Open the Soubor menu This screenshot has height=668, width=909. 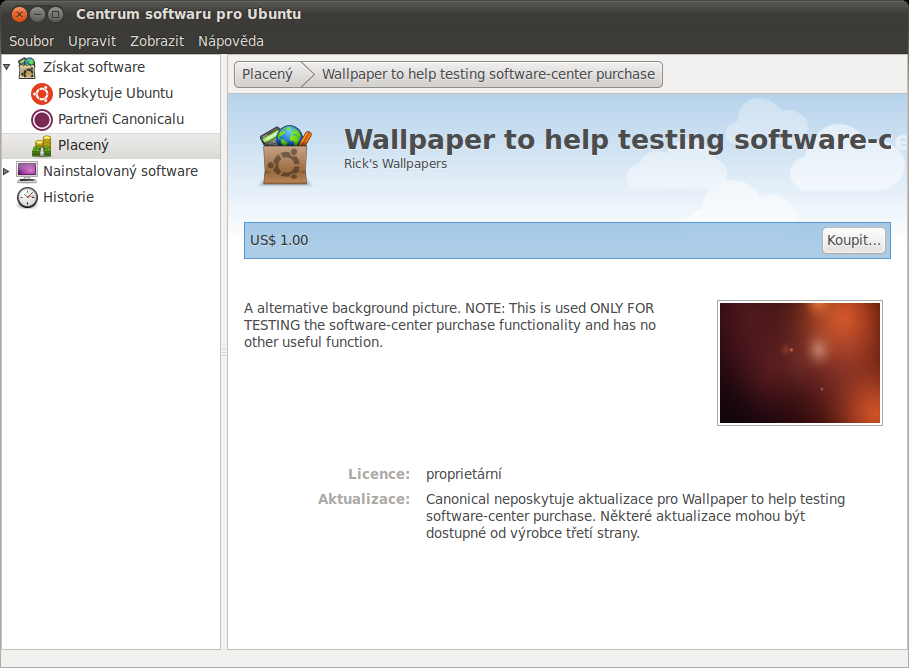(31, 41)
